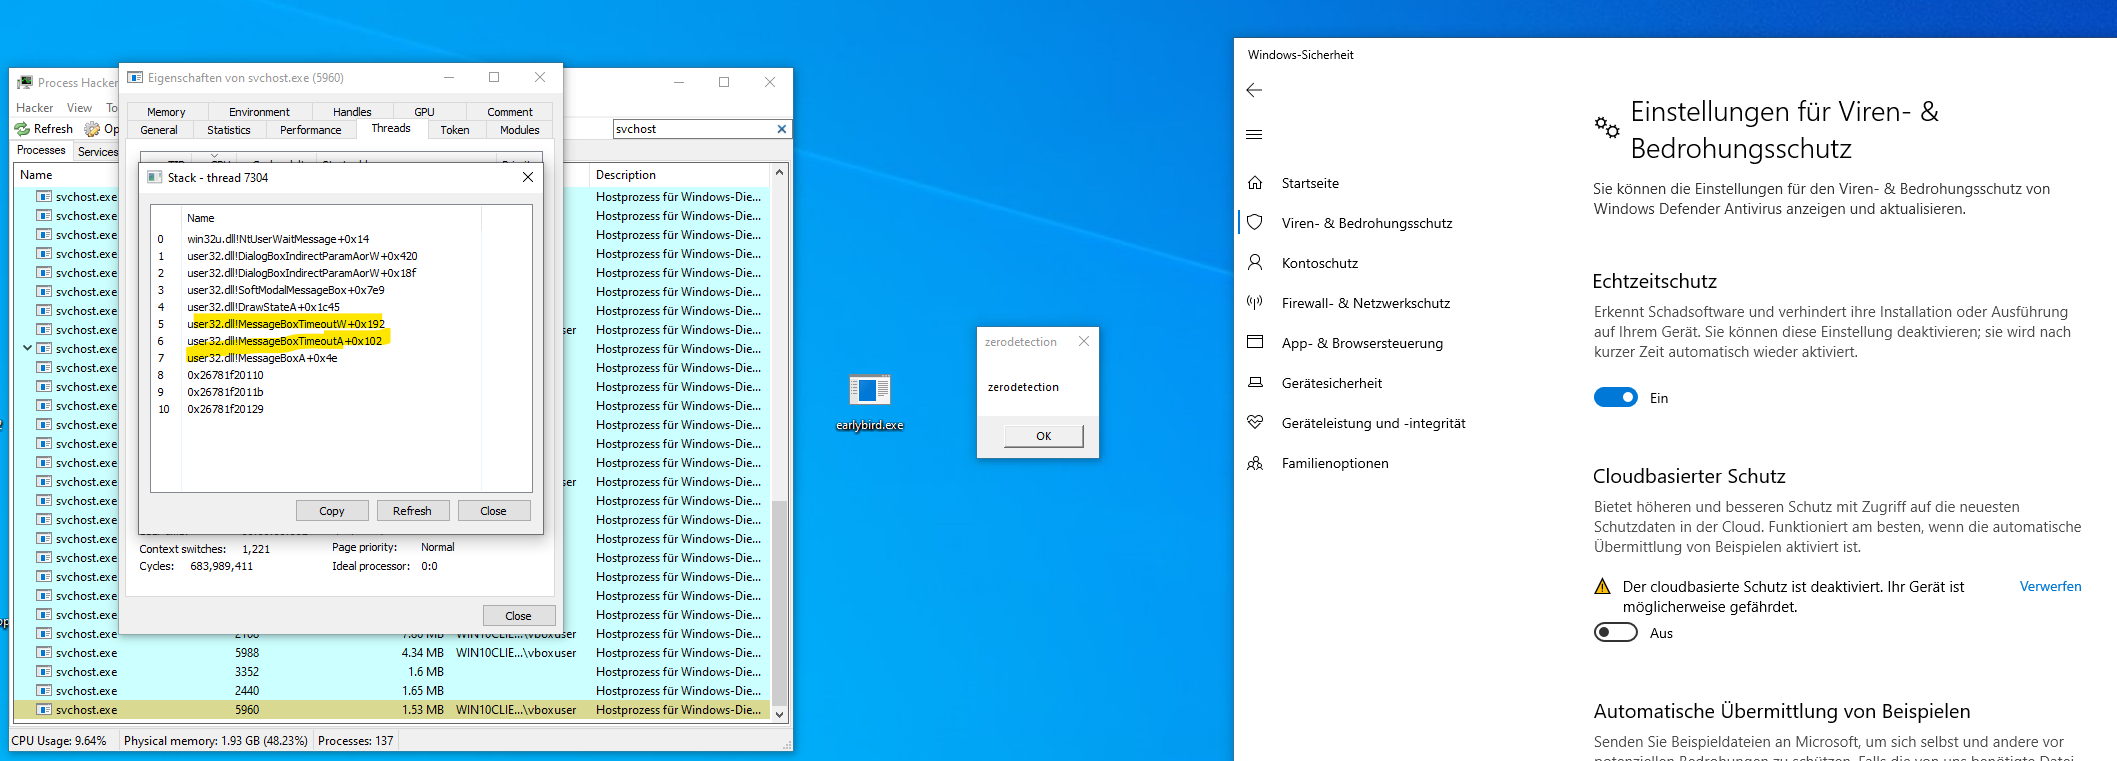Switch to the General tab
2117x761 pixels.
pos(159,130)
